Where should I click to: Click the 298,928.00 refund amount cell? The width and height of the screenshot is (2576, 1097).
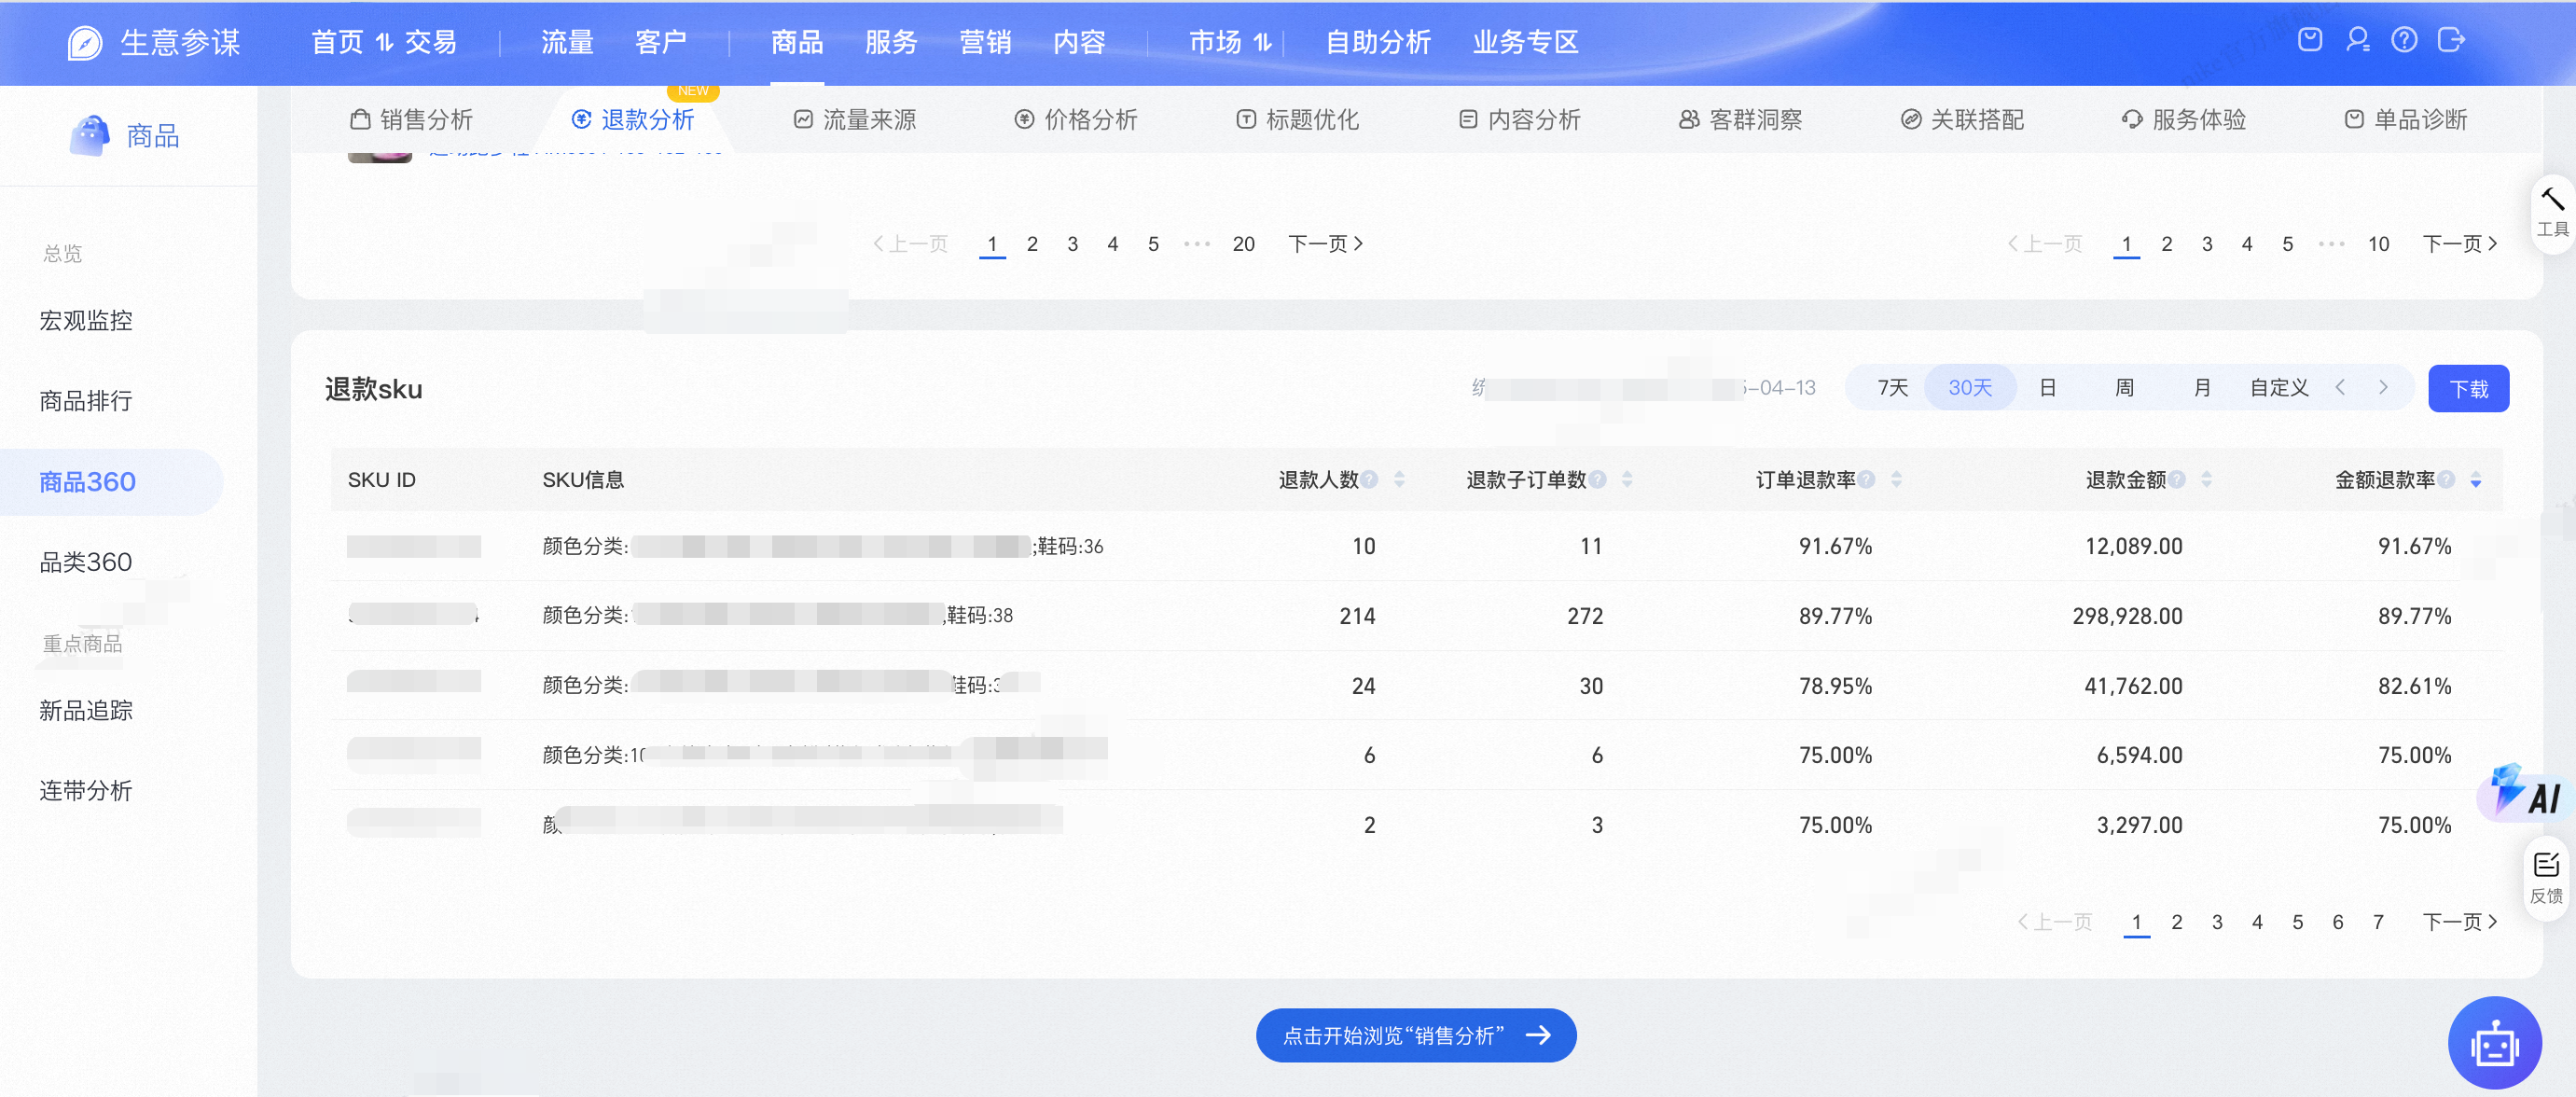coord(2127,615)
